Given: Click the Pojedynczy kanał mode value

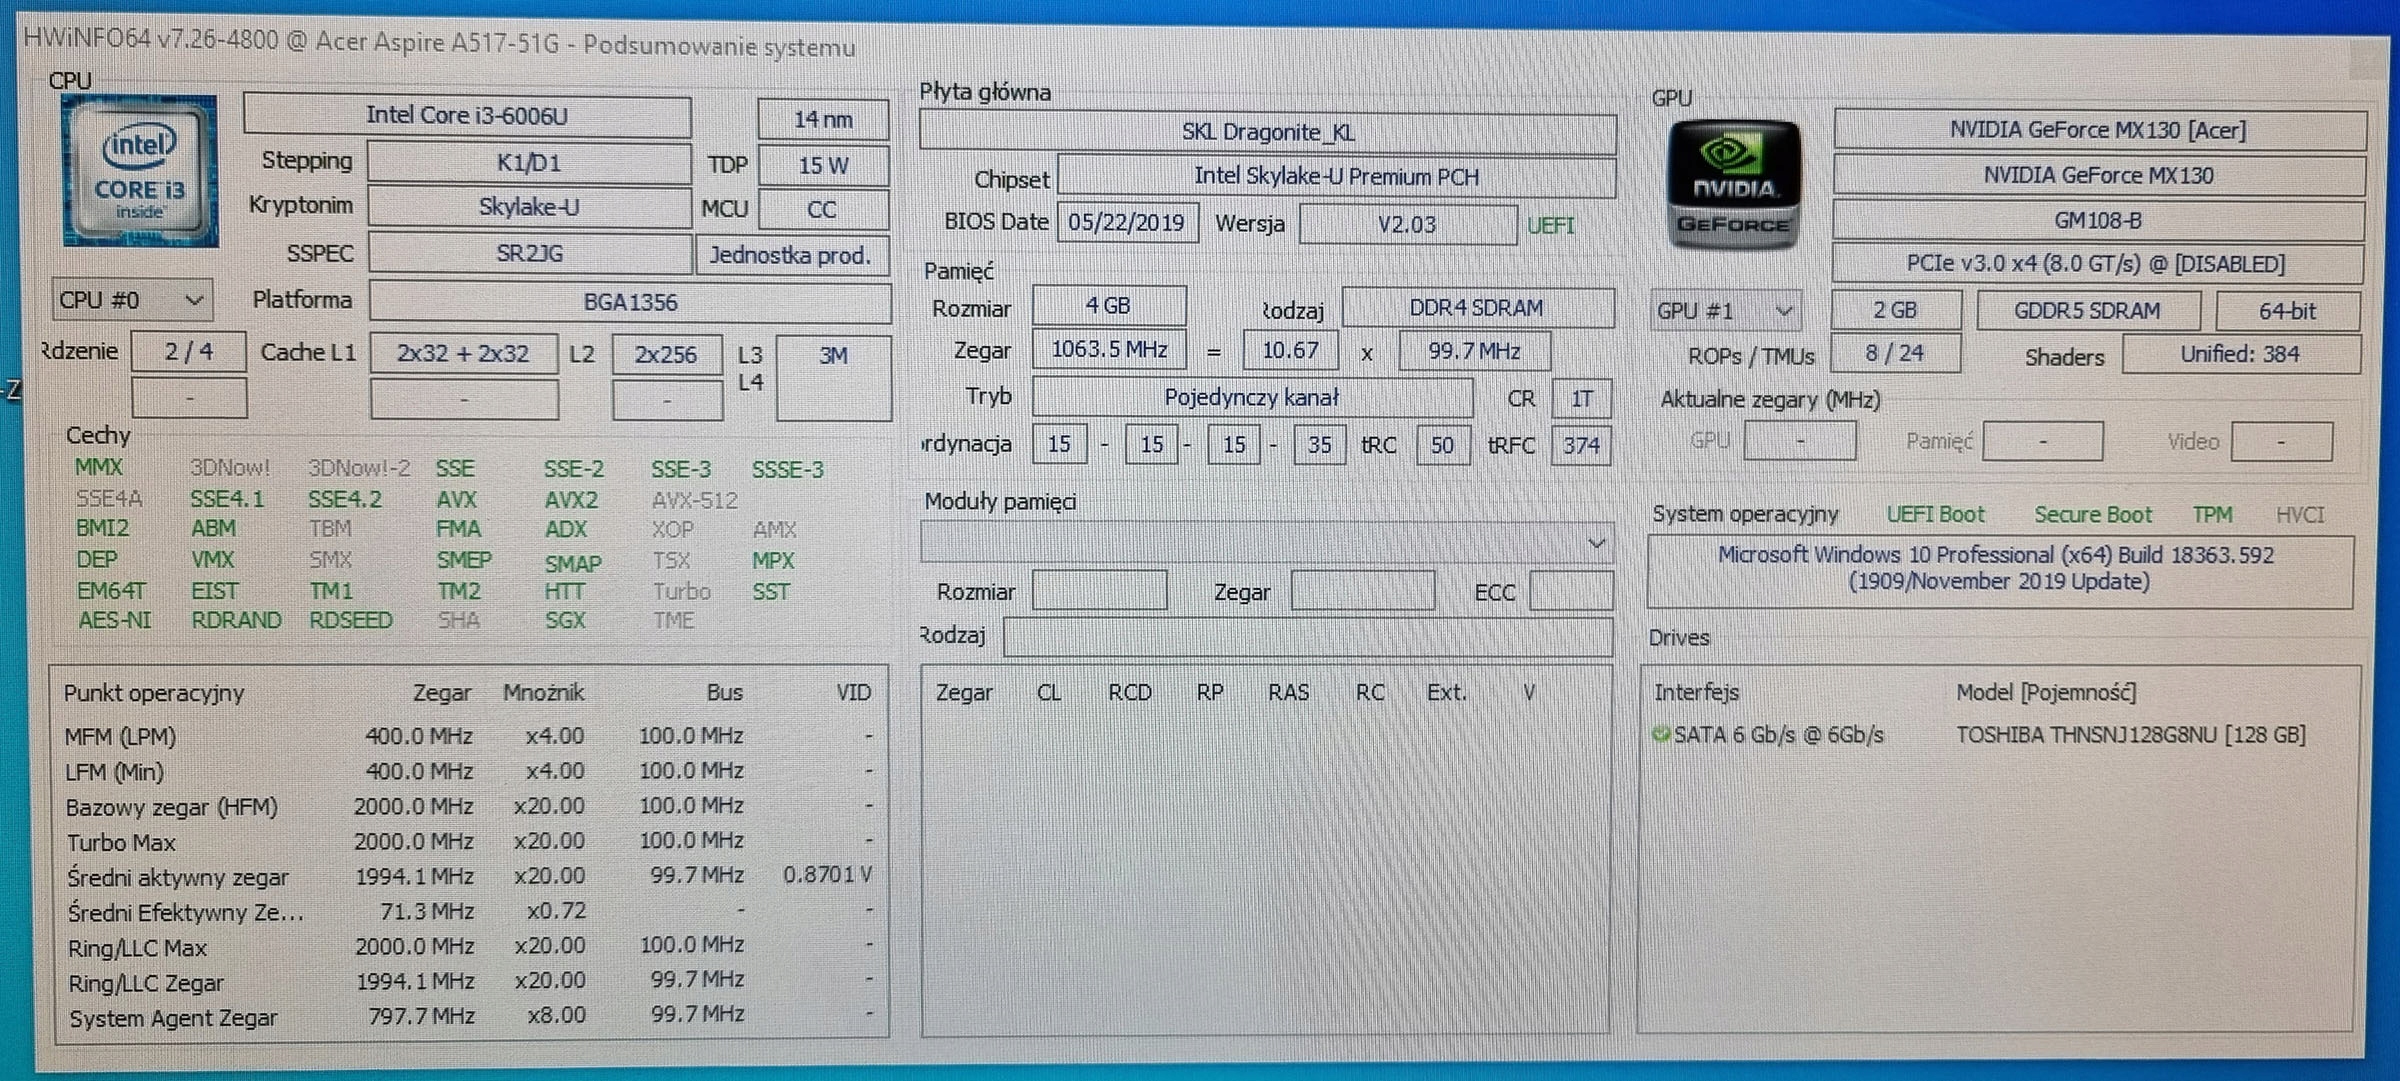Looking at the screenshot, I should 1252,398.
